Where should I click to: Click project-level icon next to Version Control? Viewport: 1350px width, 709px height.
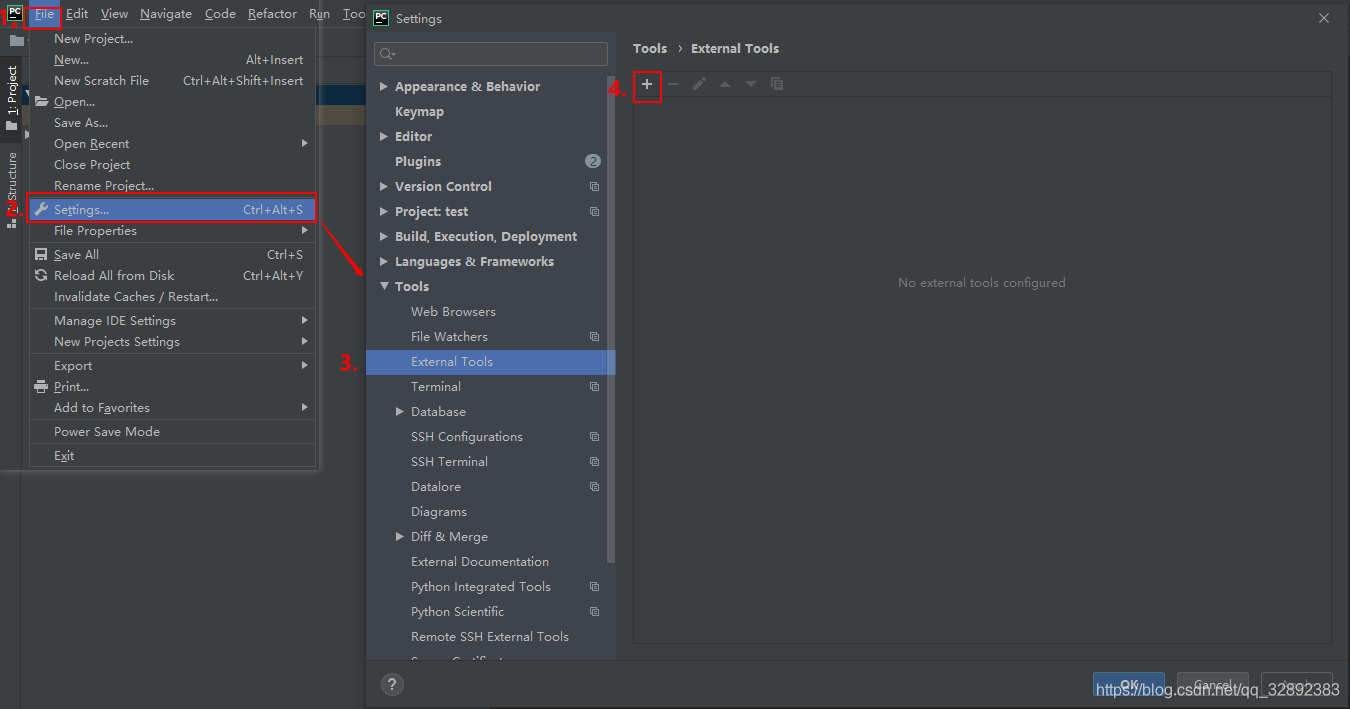point(594,187)
